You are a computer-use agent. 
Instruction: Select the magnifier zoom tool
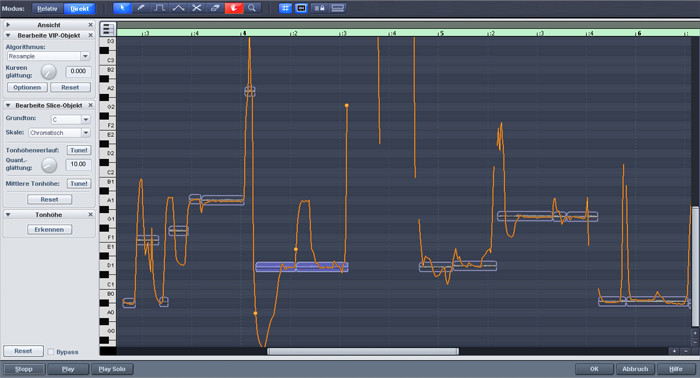click(252, 8)
